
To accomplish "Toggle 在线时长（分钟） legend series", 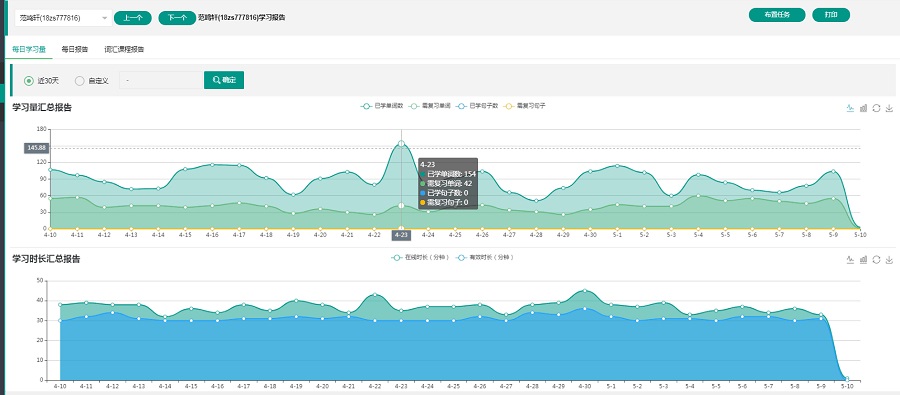I will click(x=420, y=258).
